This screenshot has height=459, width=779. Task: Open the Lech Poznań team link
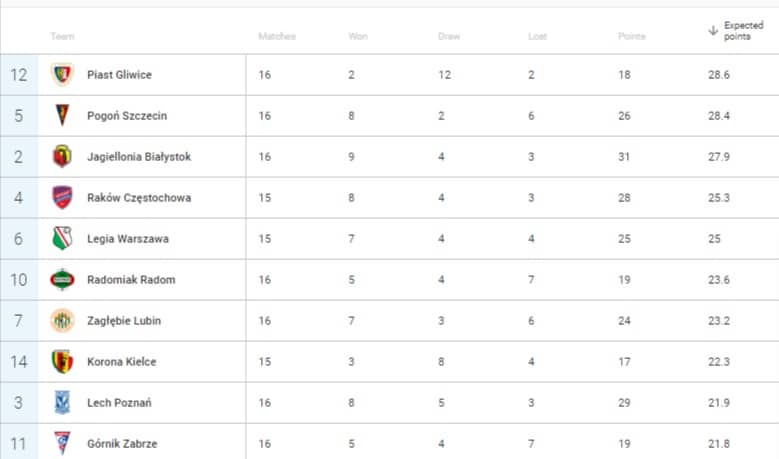pyautogui.click(x=119, y=402)
